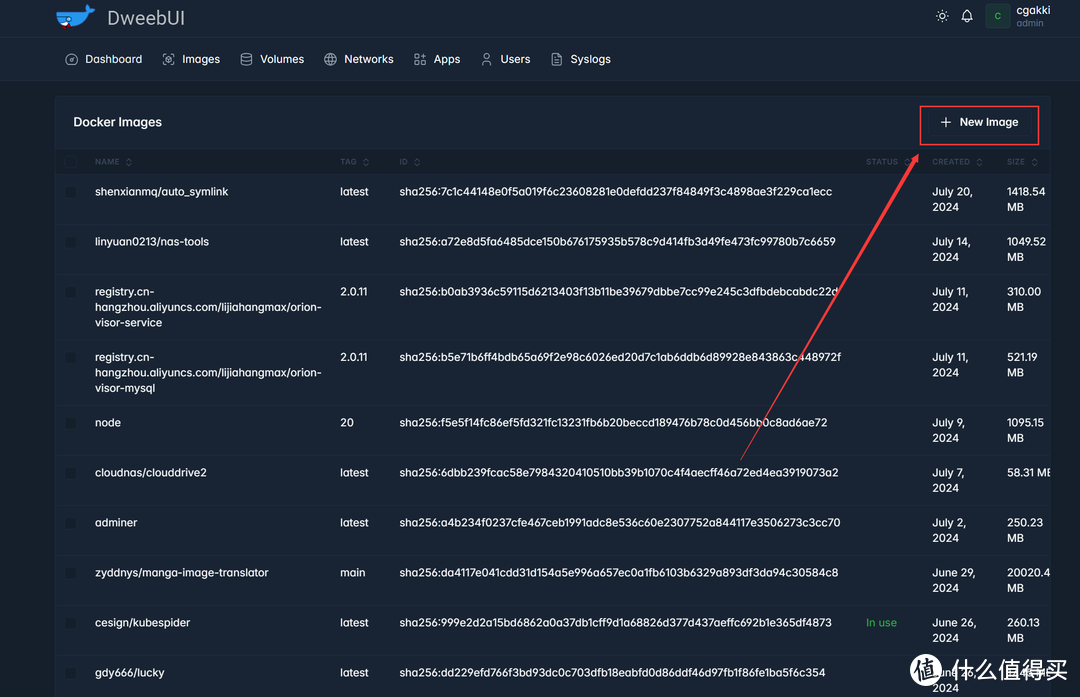Click the sha256 ID of the node image
The image size is (1080, 697).
tap(613, 422)
